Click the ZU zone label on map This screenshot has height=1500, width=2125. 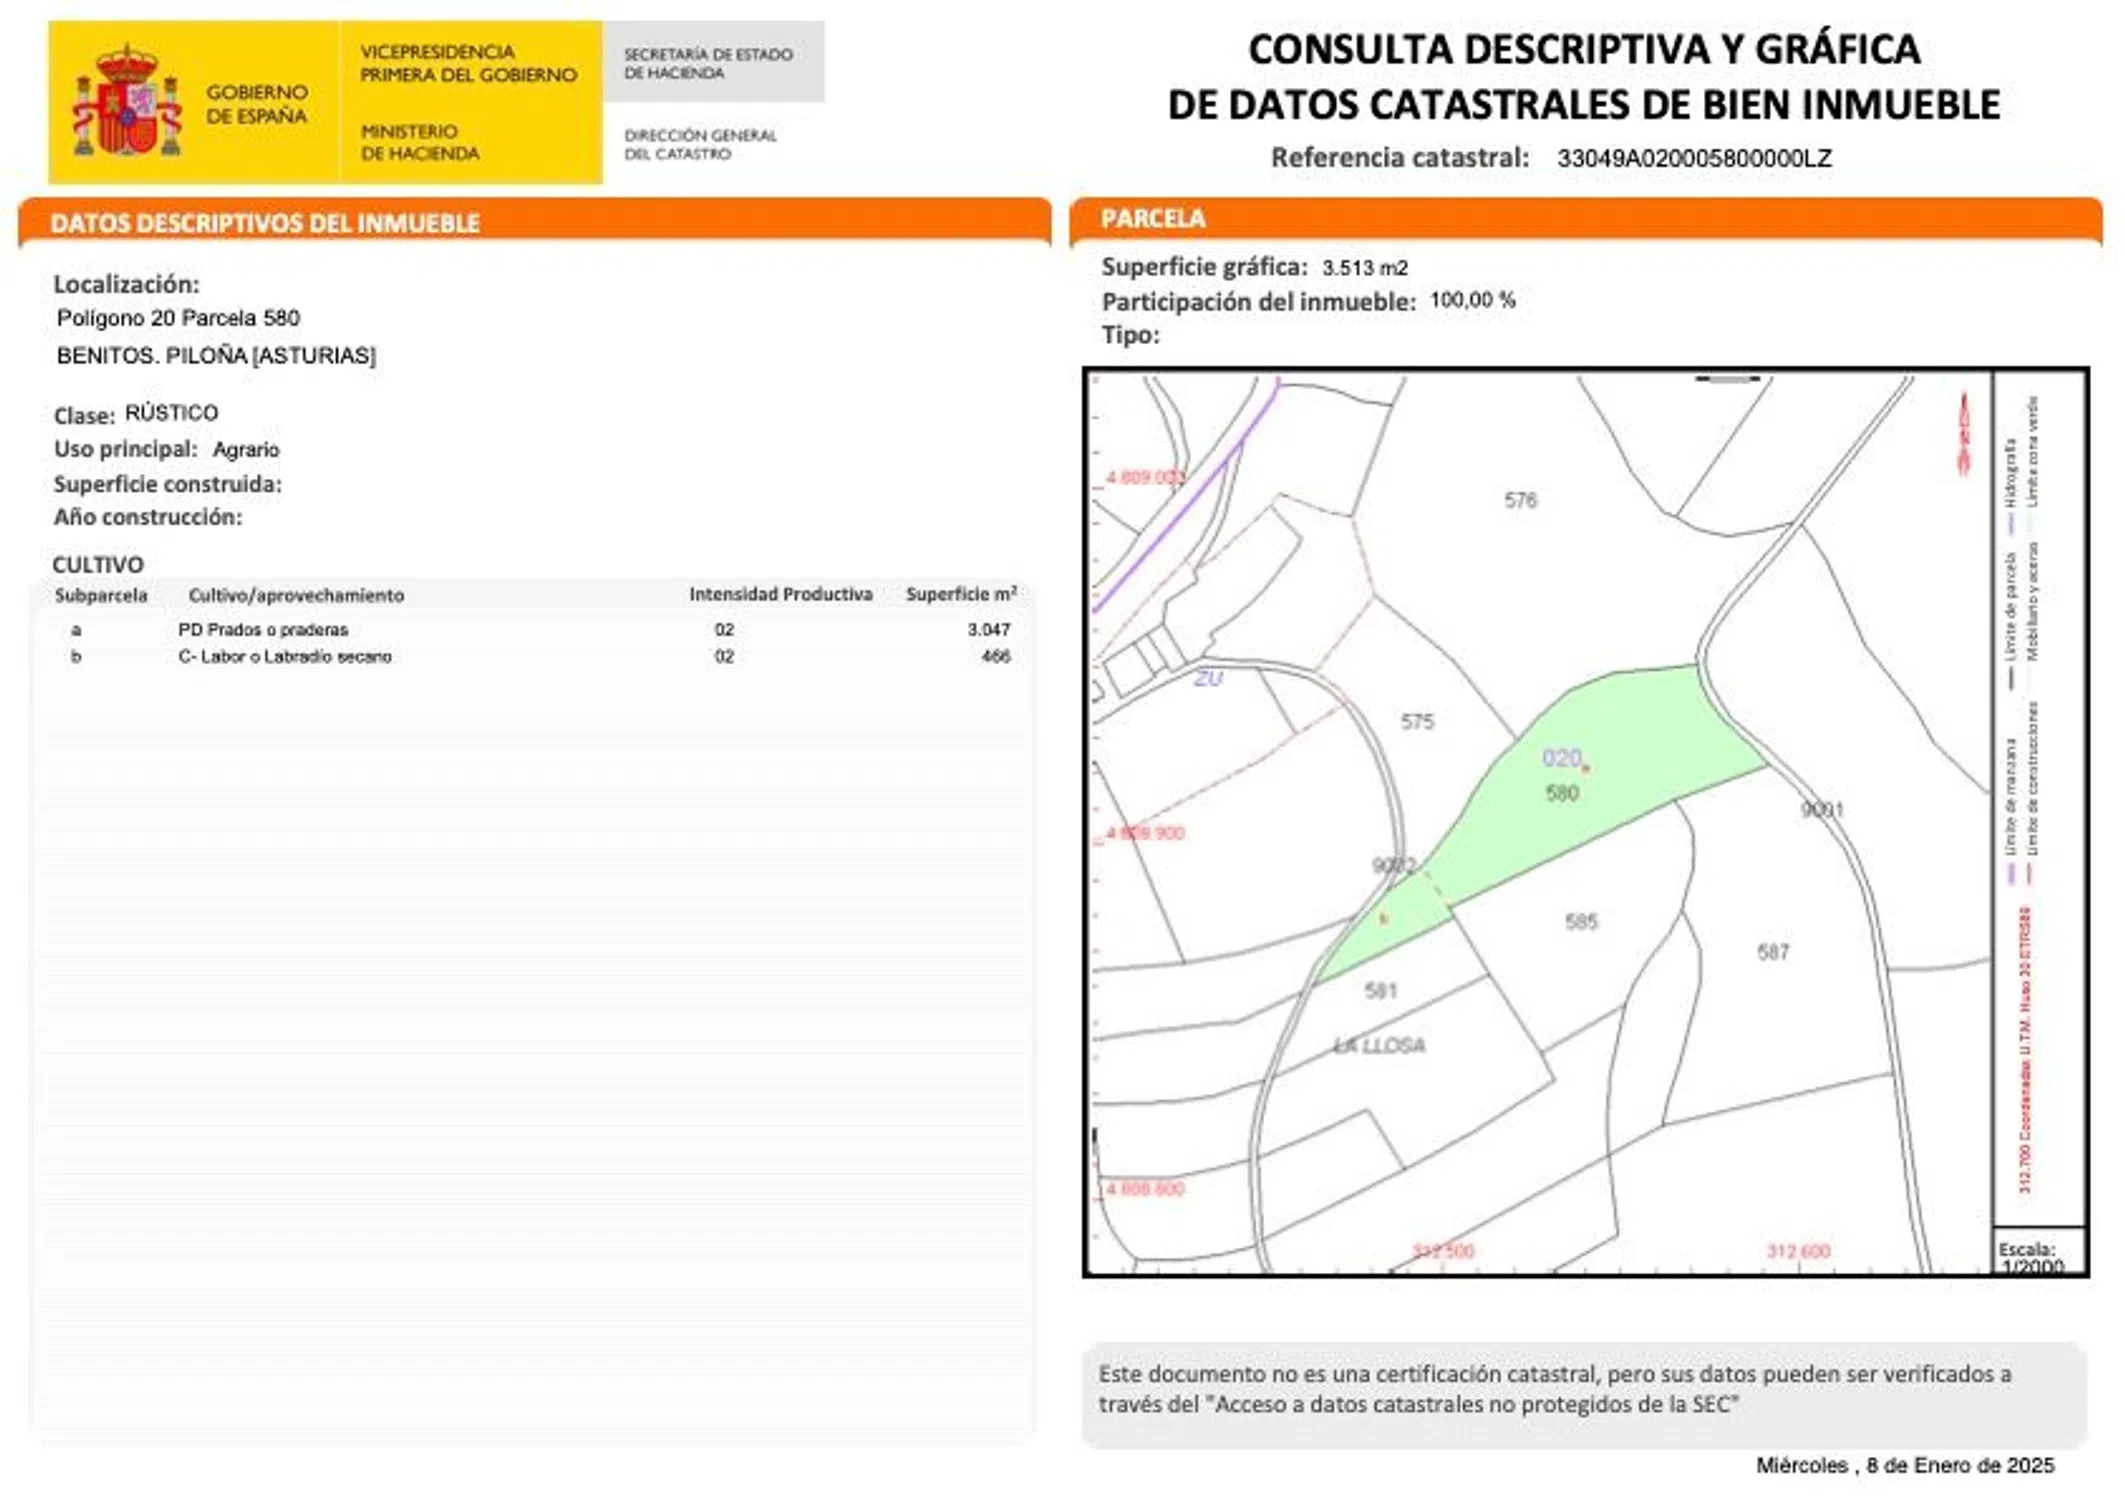pos(1208,679)
